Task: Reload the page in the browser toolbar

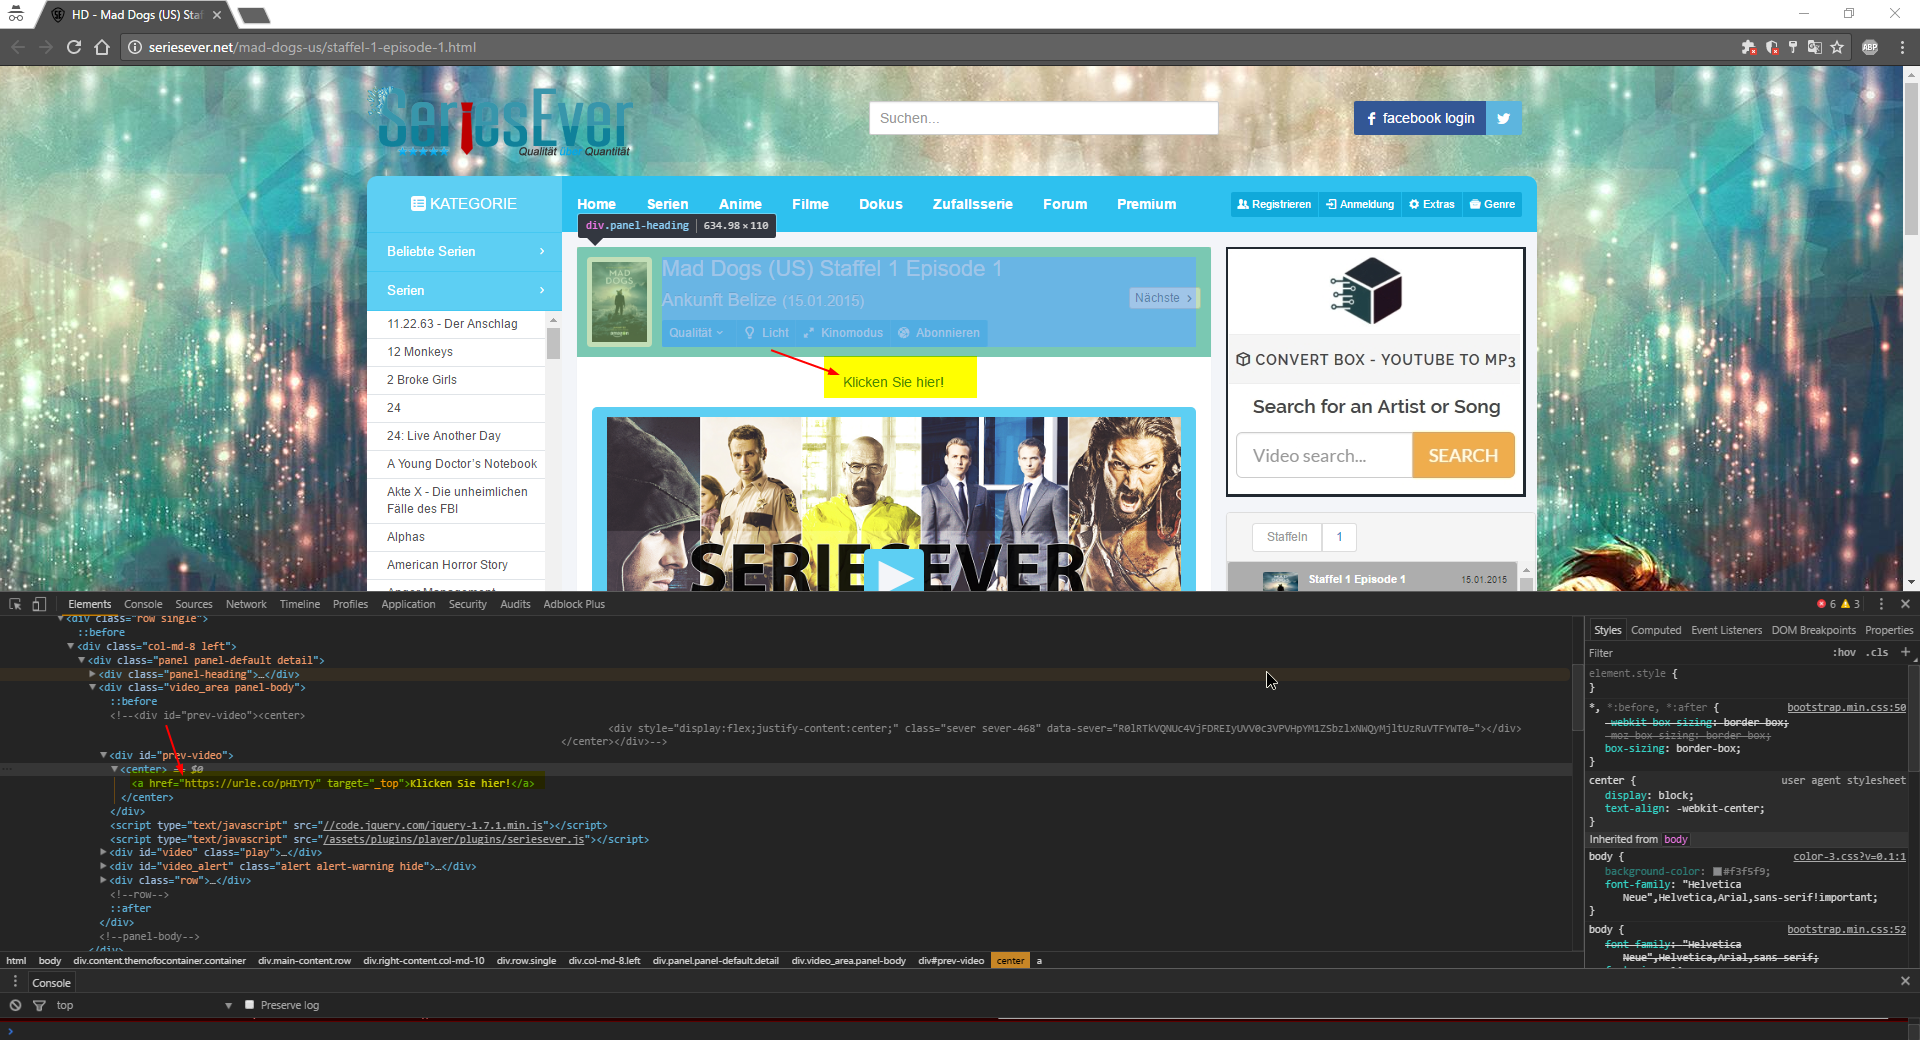Action: (74, 47)
